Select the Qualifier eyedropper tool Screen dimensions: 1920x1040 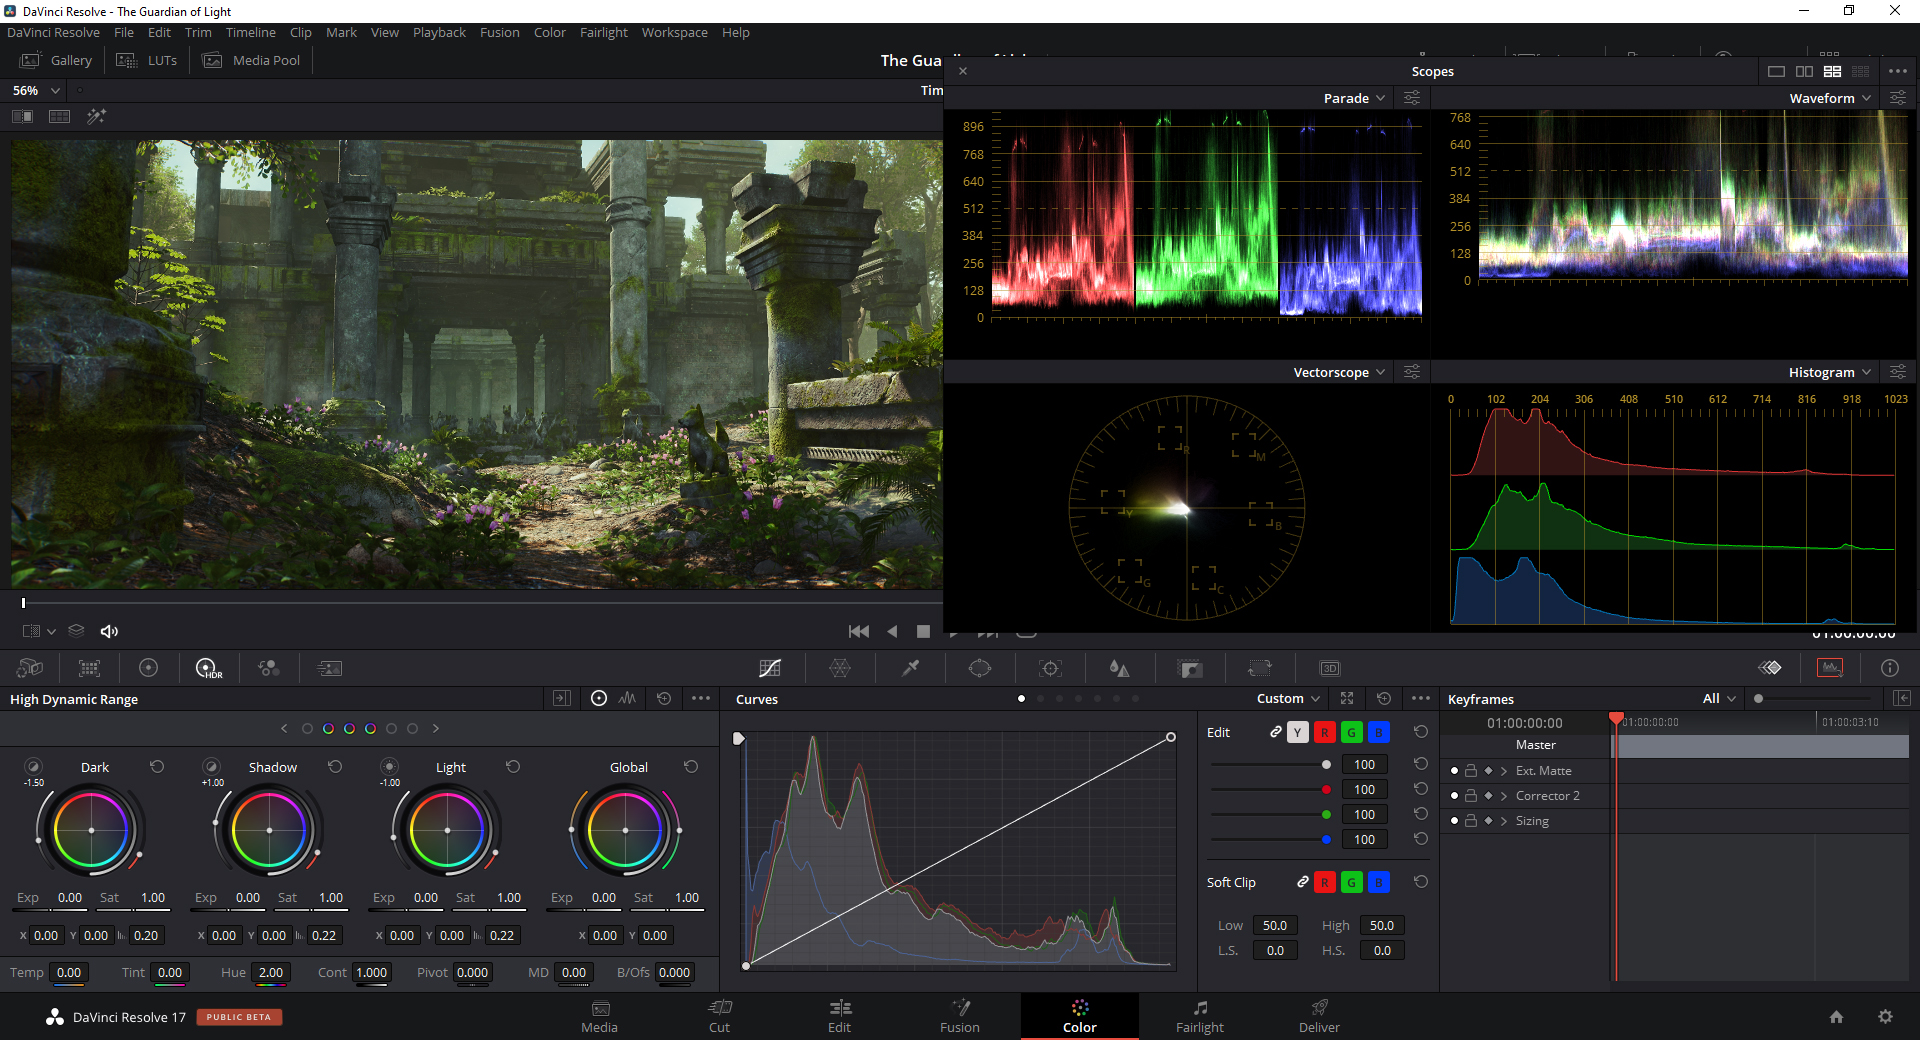(910, 668)
